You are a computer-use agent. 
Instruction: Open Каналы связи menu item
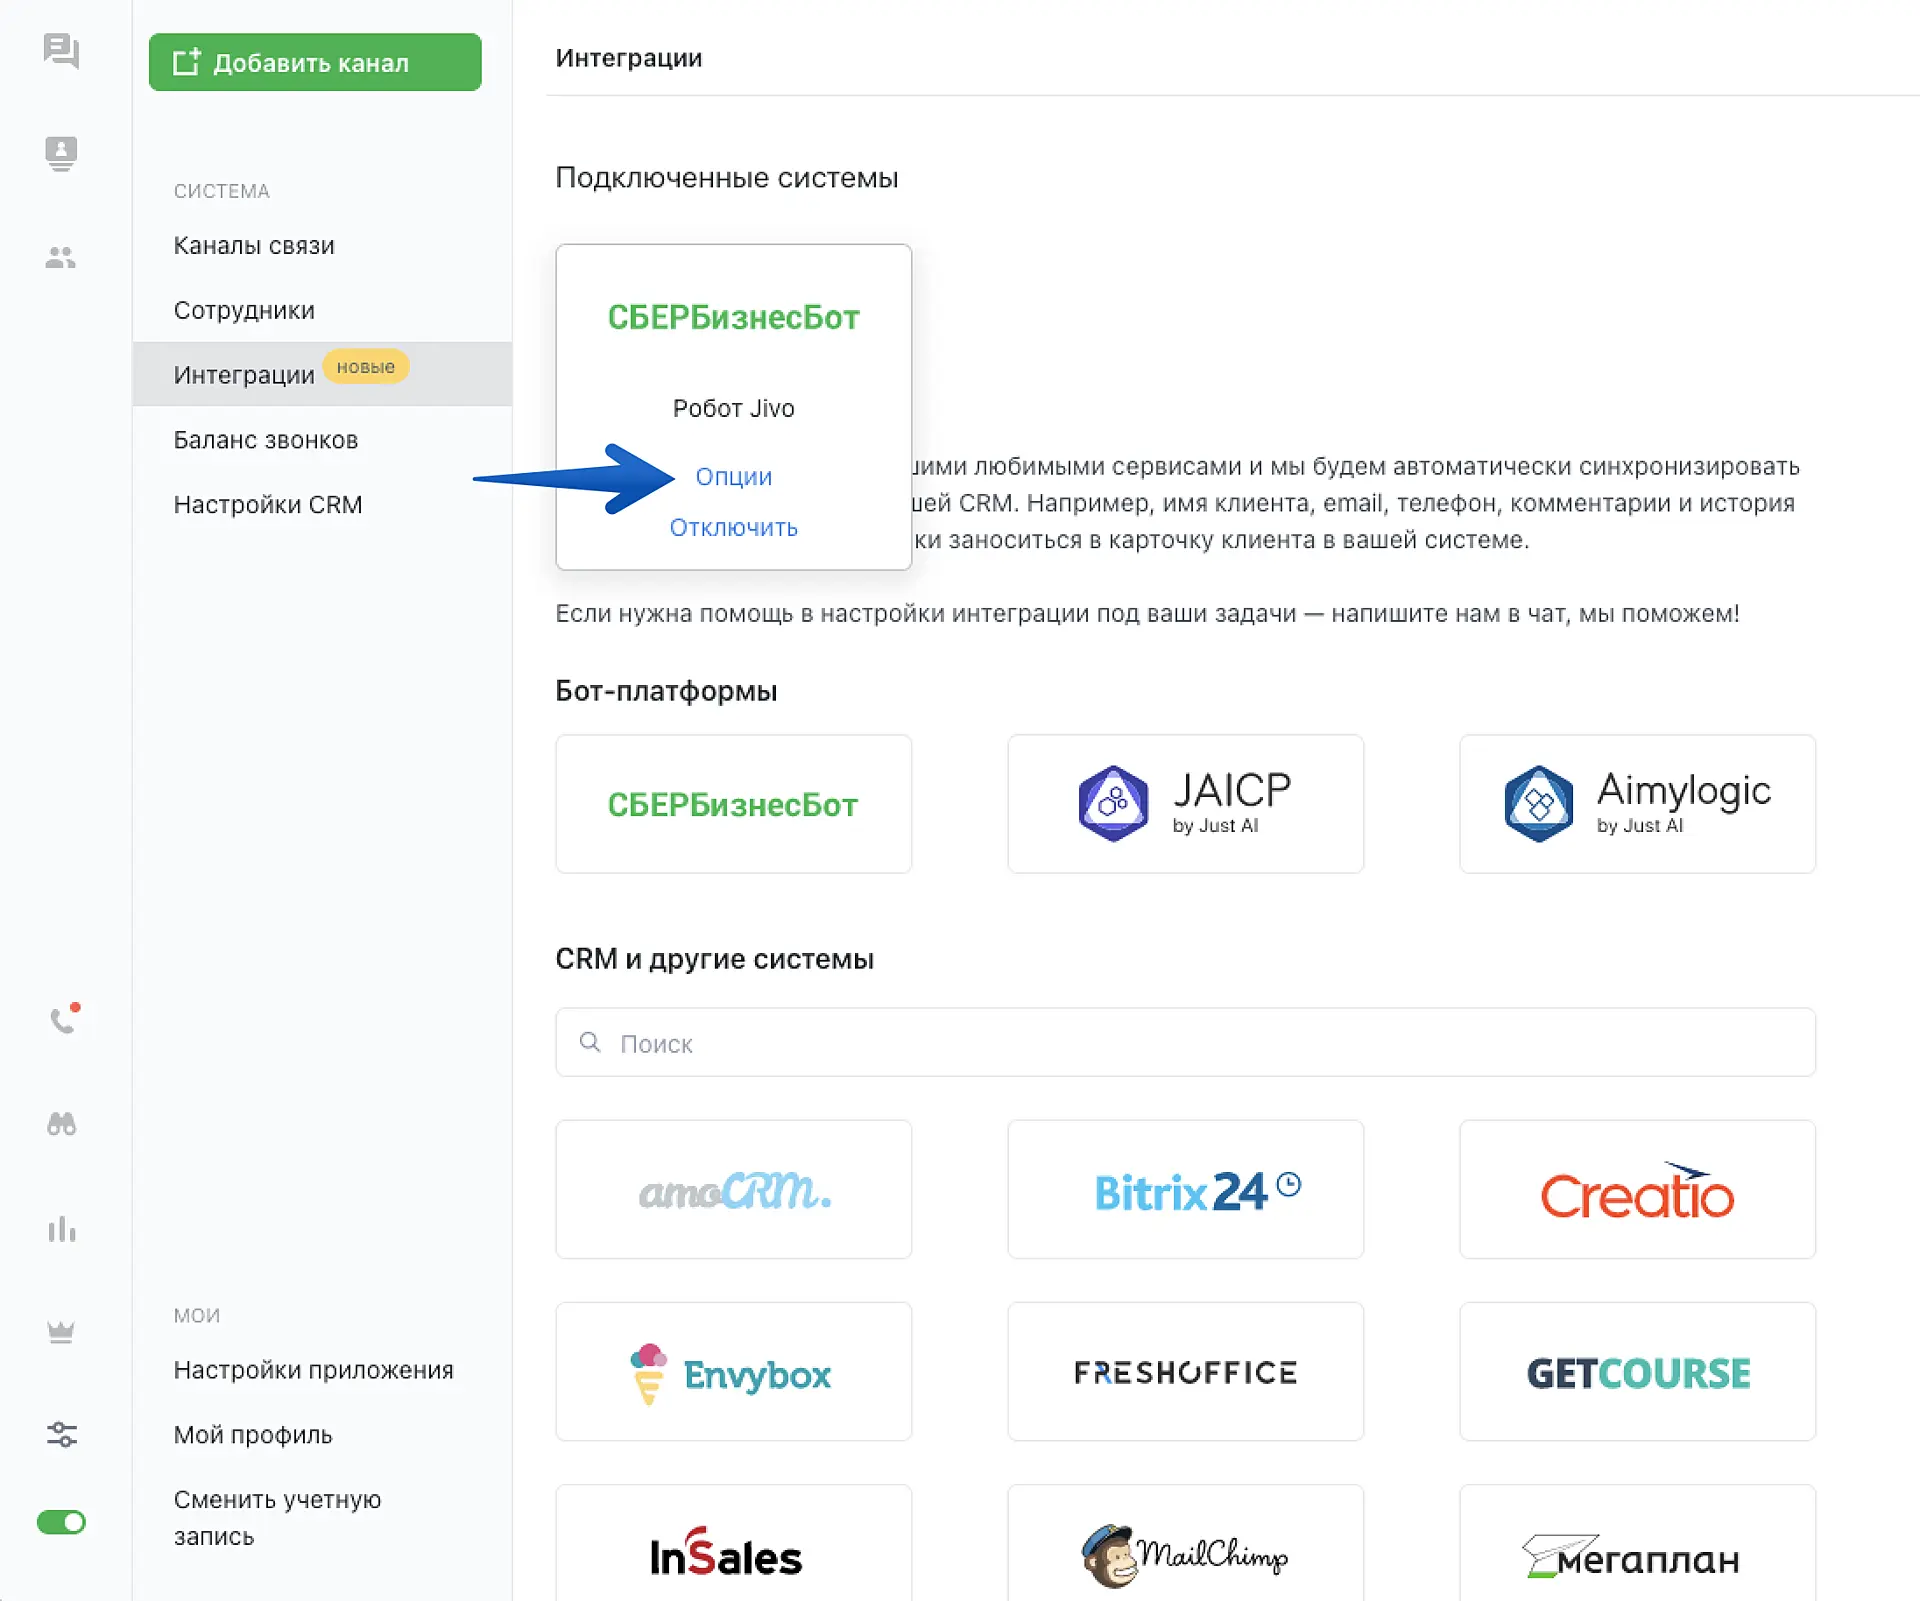[x=254, y=246]
